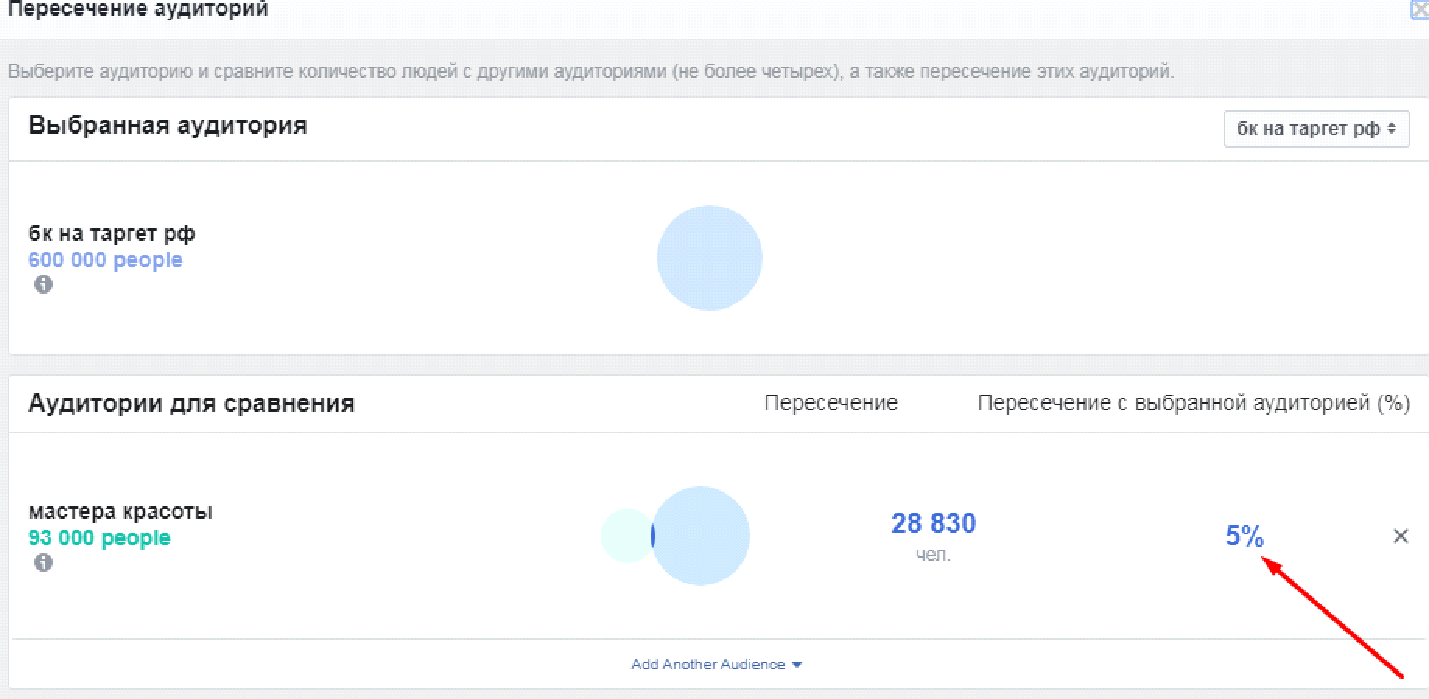Select the 28 830 overlap count
The height and width of the screenshot is (699, 1429).
point(933,523)
